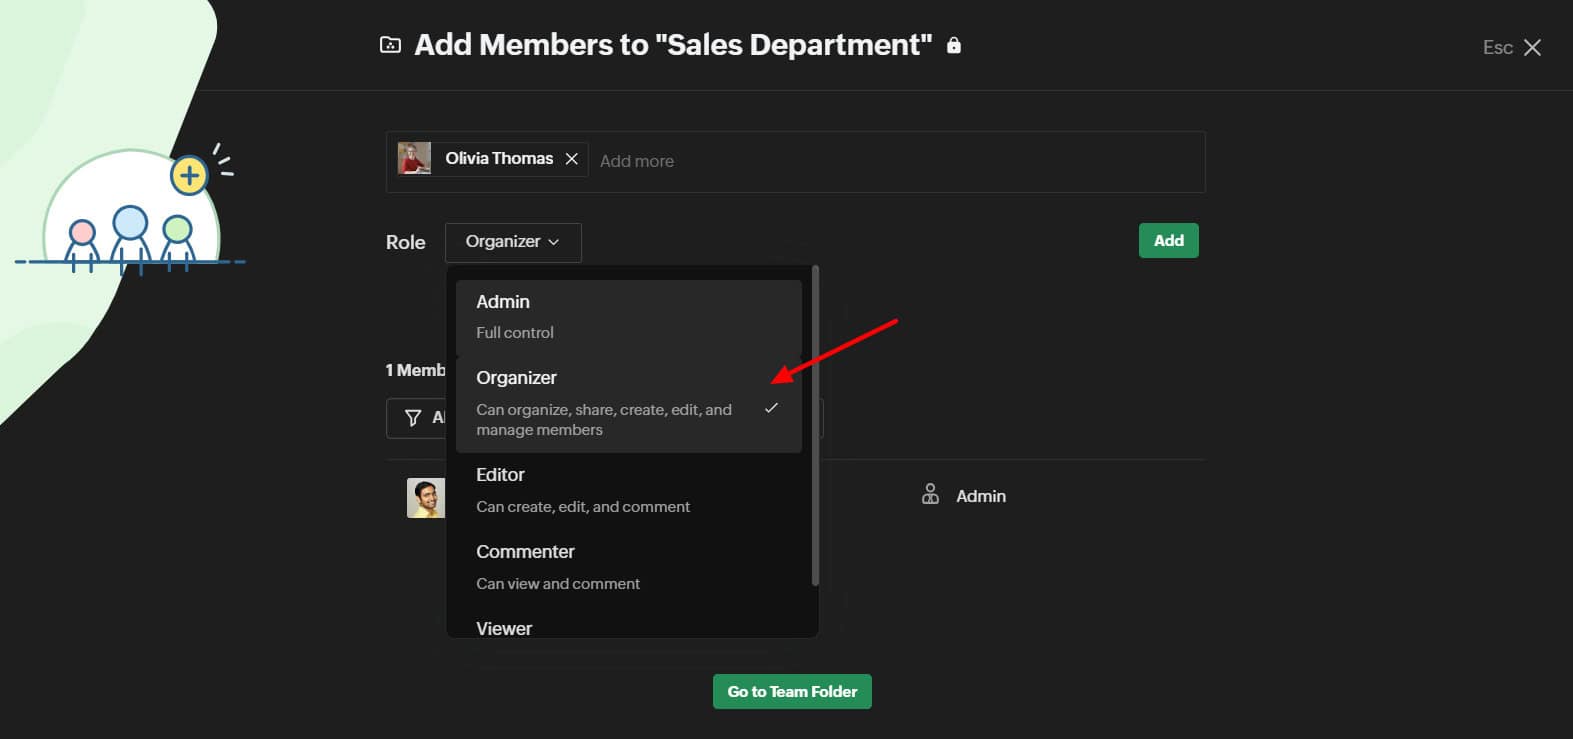The height and width of the screenshot is (739, 1573).
Task: Click the filter funnel icon
Action: [412, 418]
